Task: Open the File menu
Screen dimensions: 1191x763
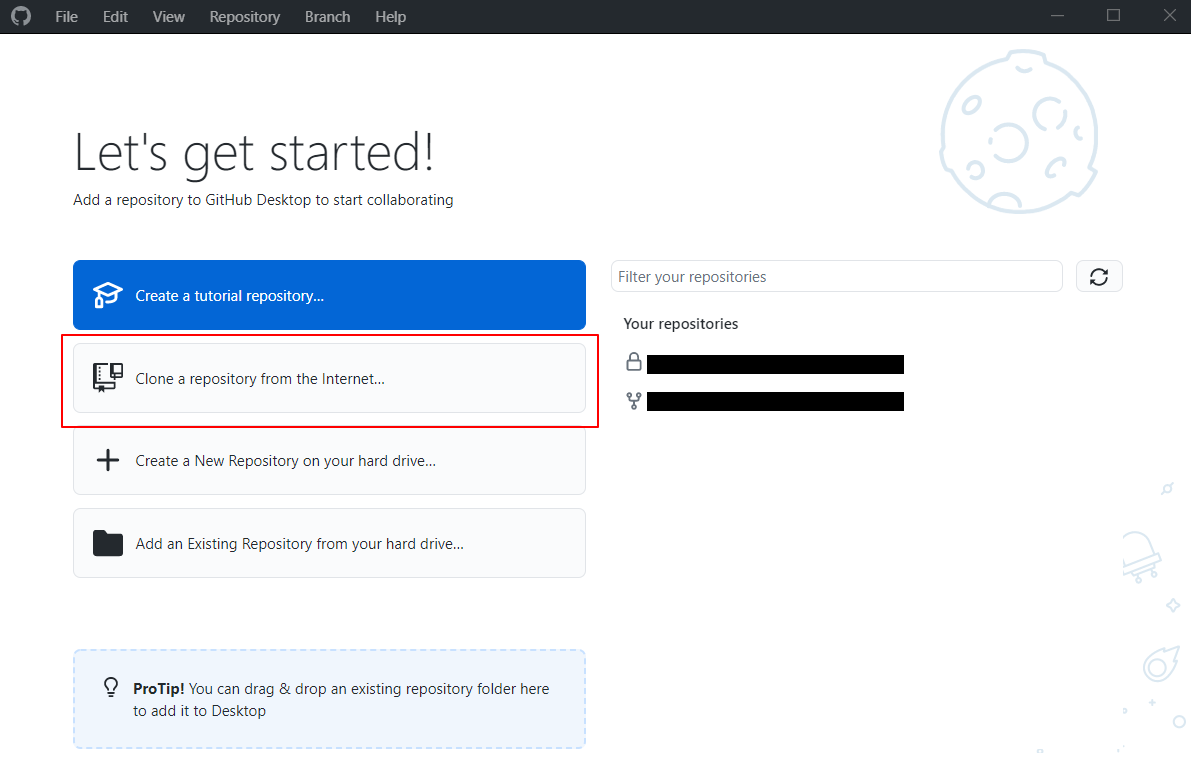Action: [66, 16]
